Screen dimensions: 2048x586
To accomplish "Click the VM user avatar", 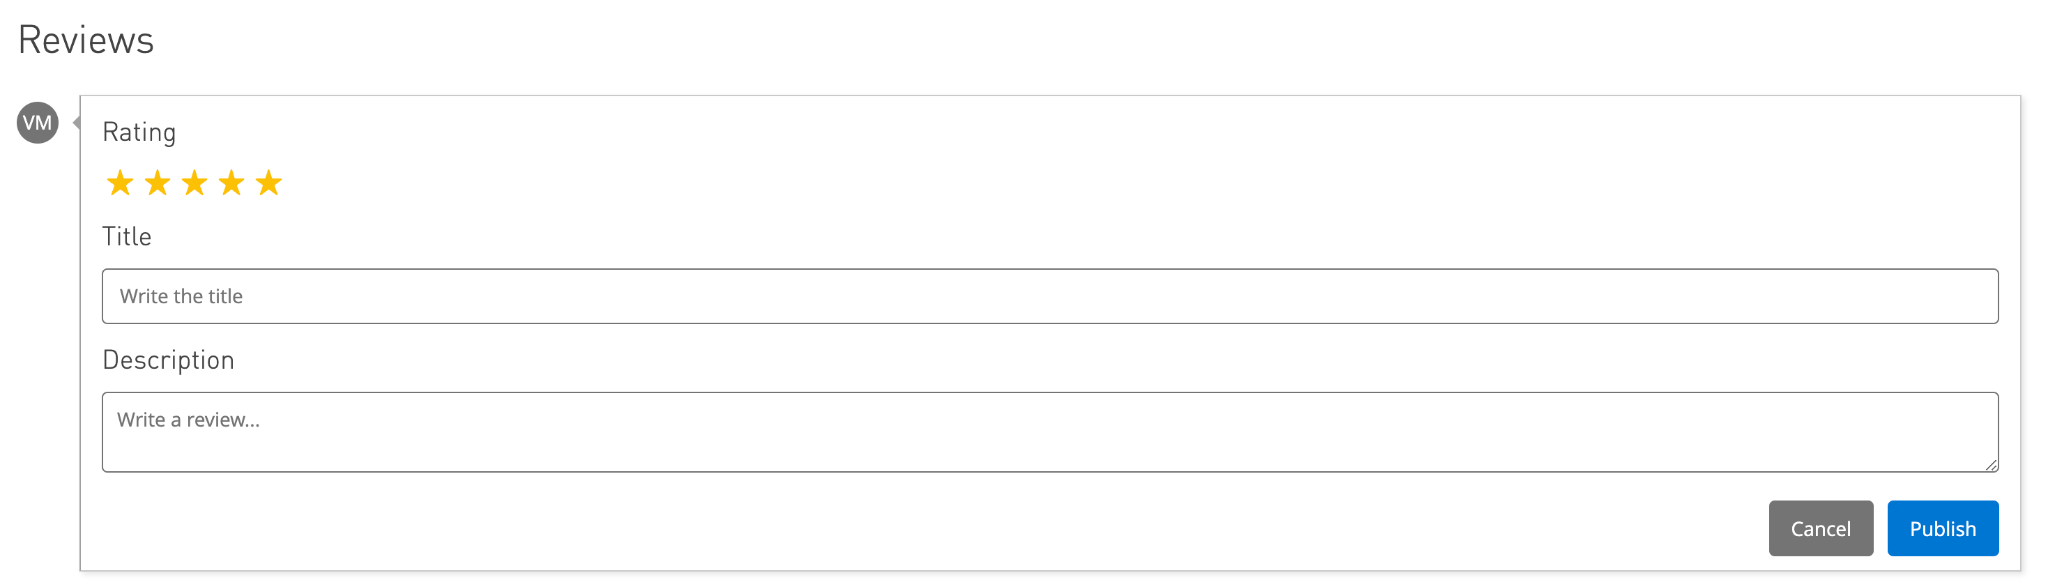I will click(x=38, y=123).
